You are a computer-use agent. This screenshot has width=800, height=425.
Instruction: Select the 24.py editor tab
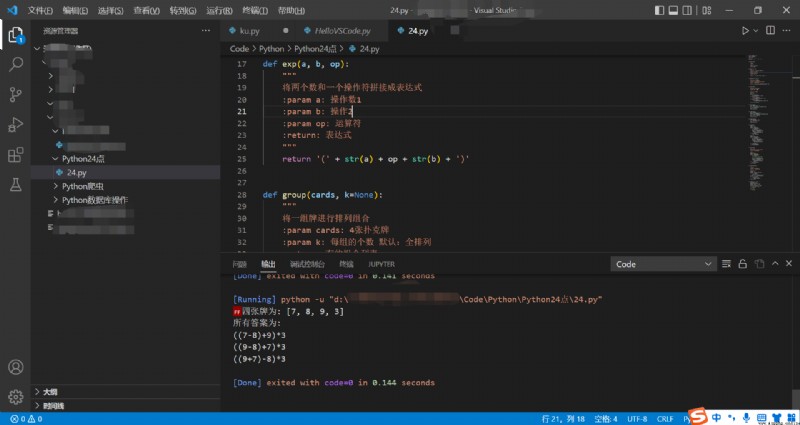coord(418,31)
